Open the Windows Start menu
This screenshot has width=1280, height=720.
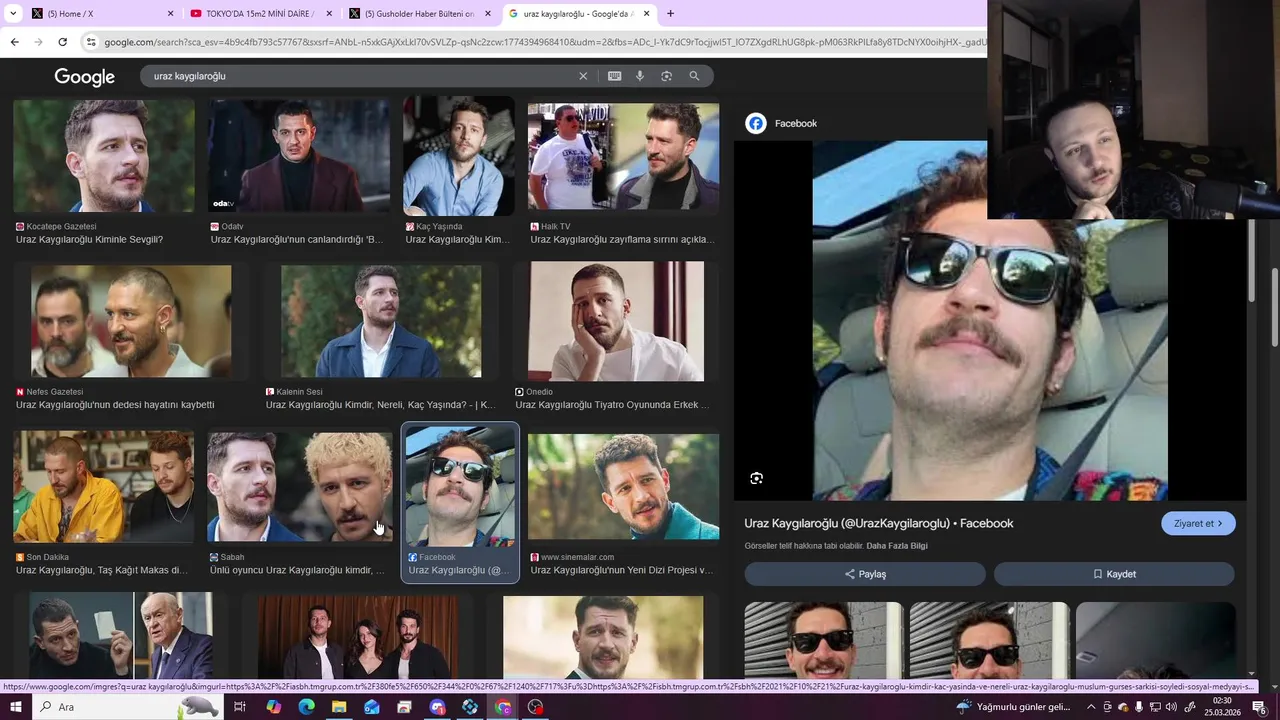(x=15, y=707)
